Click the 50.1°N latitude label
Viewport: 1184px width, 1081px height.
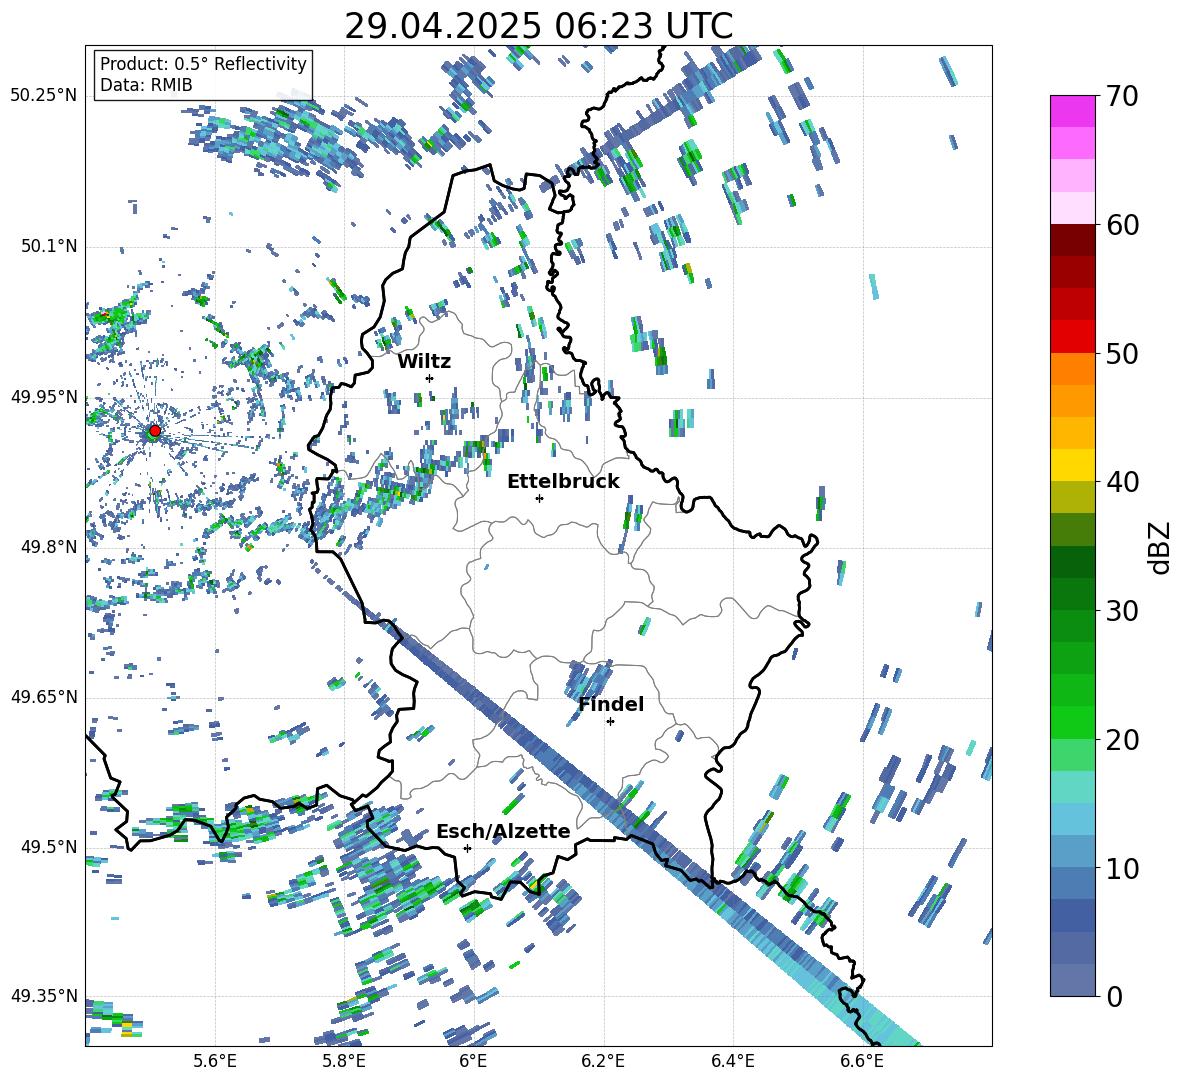48,247
